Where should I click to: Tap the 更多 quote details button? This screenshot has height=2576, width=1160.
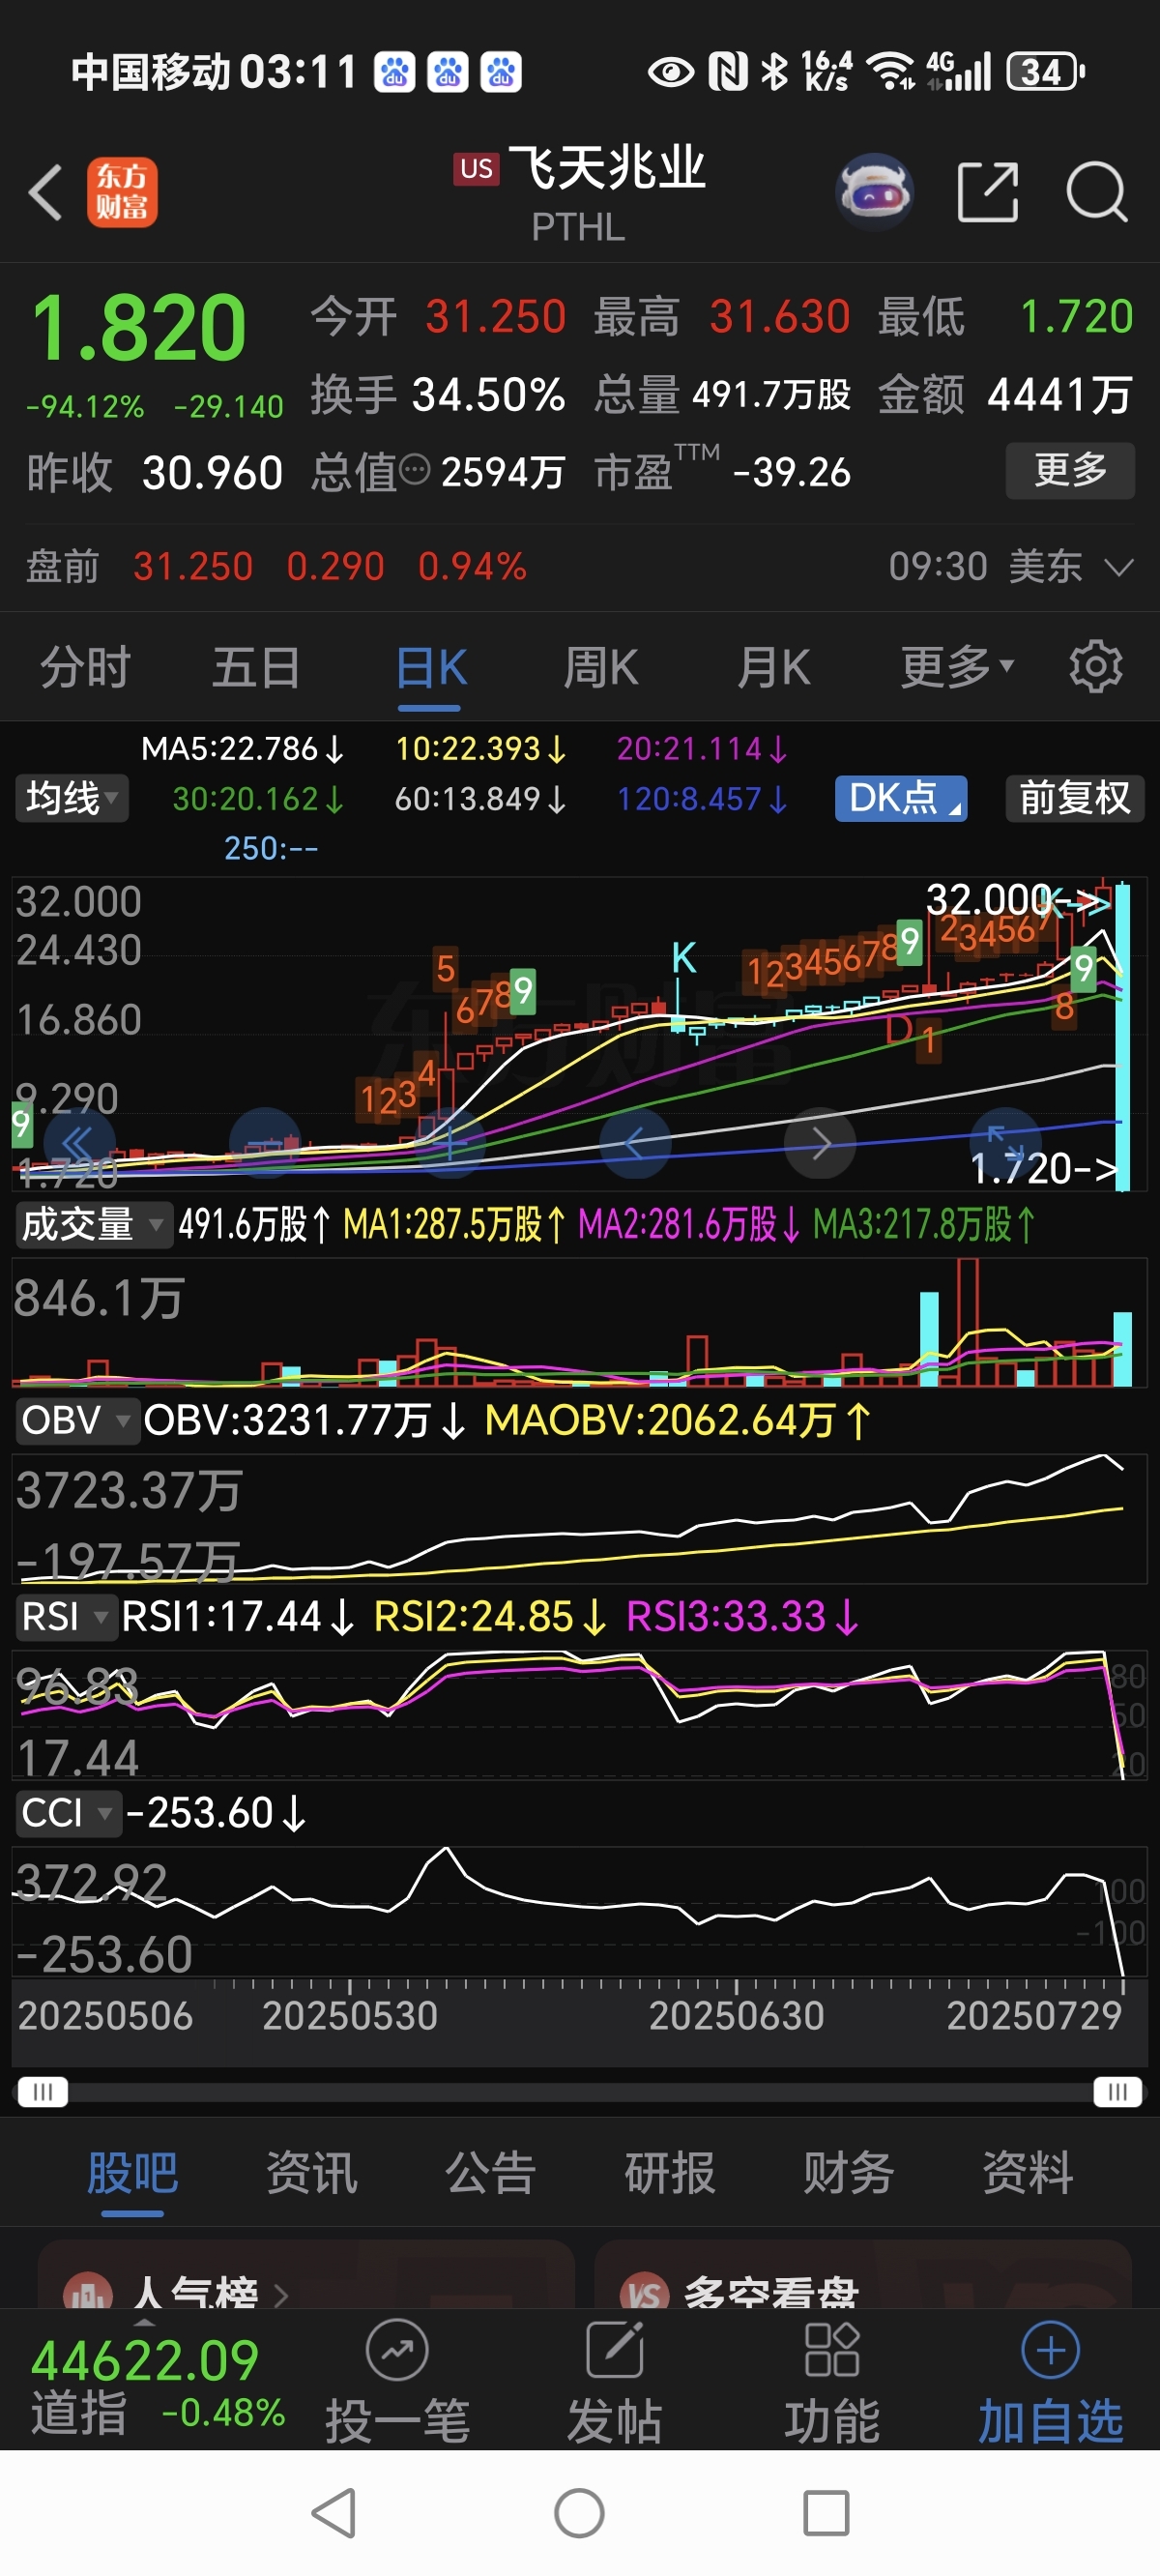pos(1070,470)
